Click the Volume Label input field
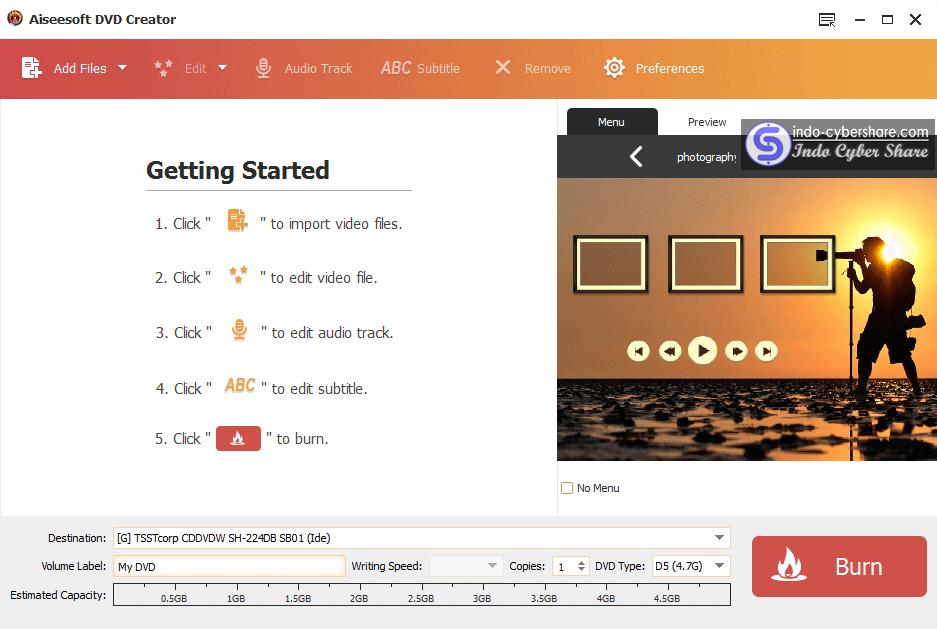This screenshot has height=629, width=937. point(229,566)
